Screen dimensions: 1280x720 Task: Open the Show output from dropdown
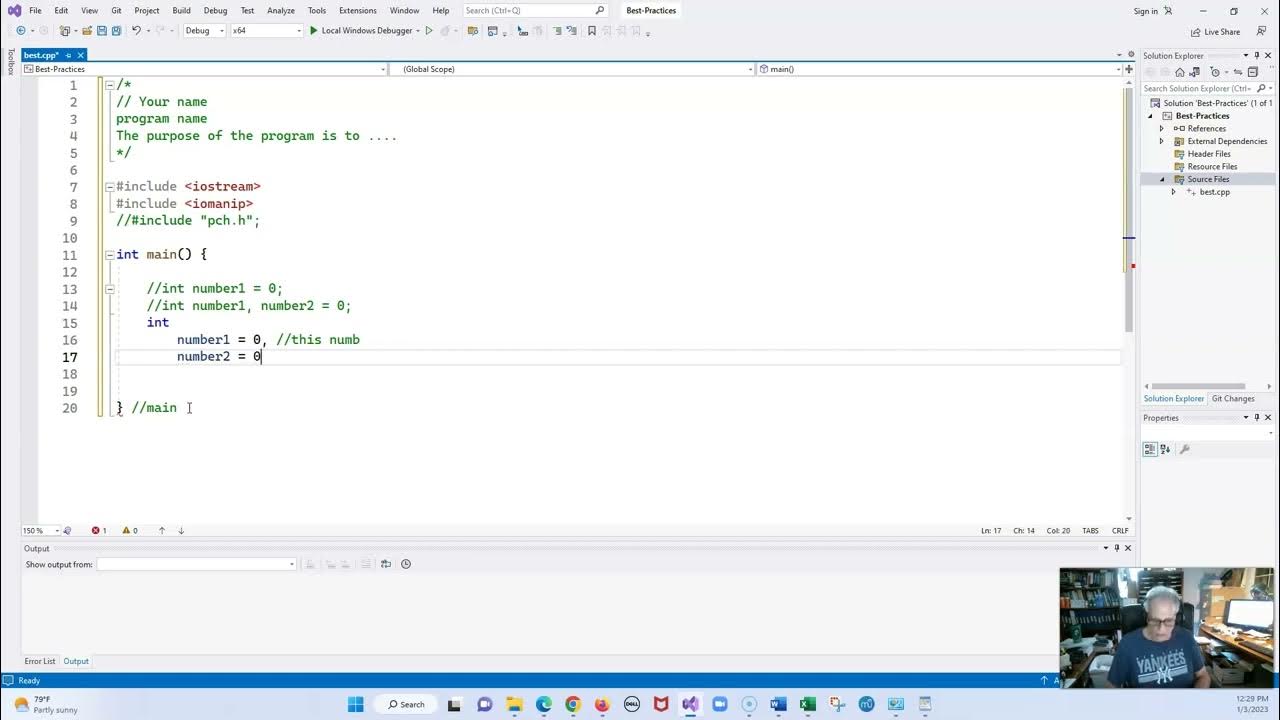[x=197, y=564]
